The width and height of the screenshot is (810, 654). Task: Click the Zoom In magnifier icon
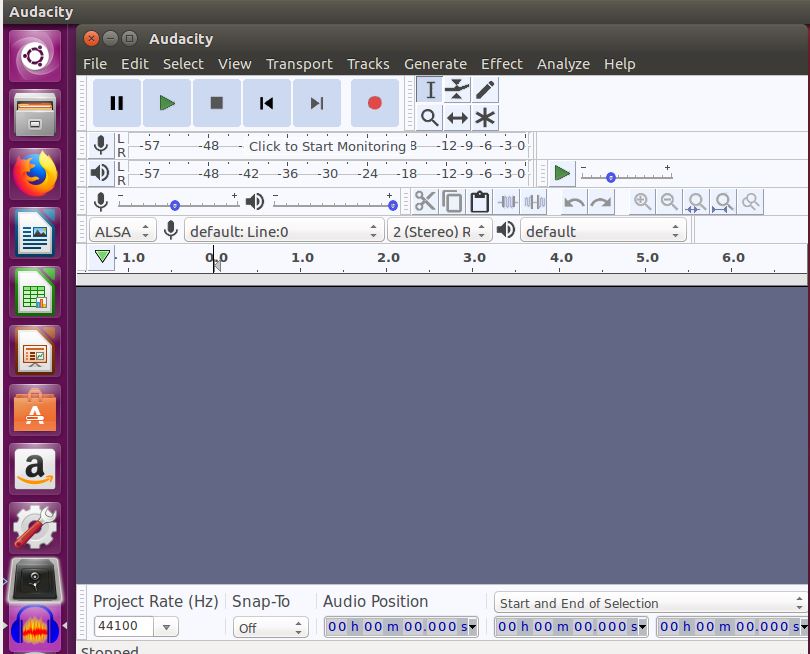(642, 201)
